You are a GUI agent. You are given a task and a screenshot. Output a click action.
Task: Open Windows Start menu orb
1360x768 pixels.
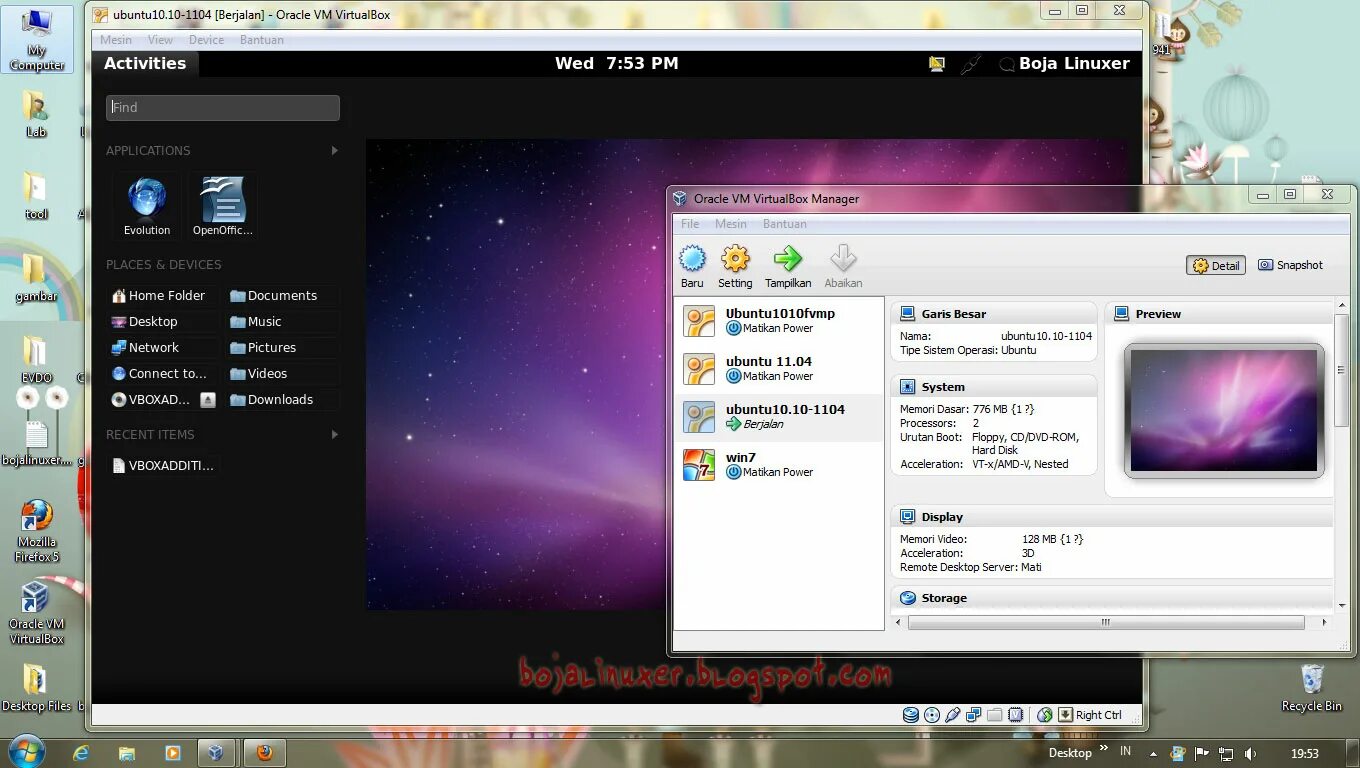(x=26, y=751)
